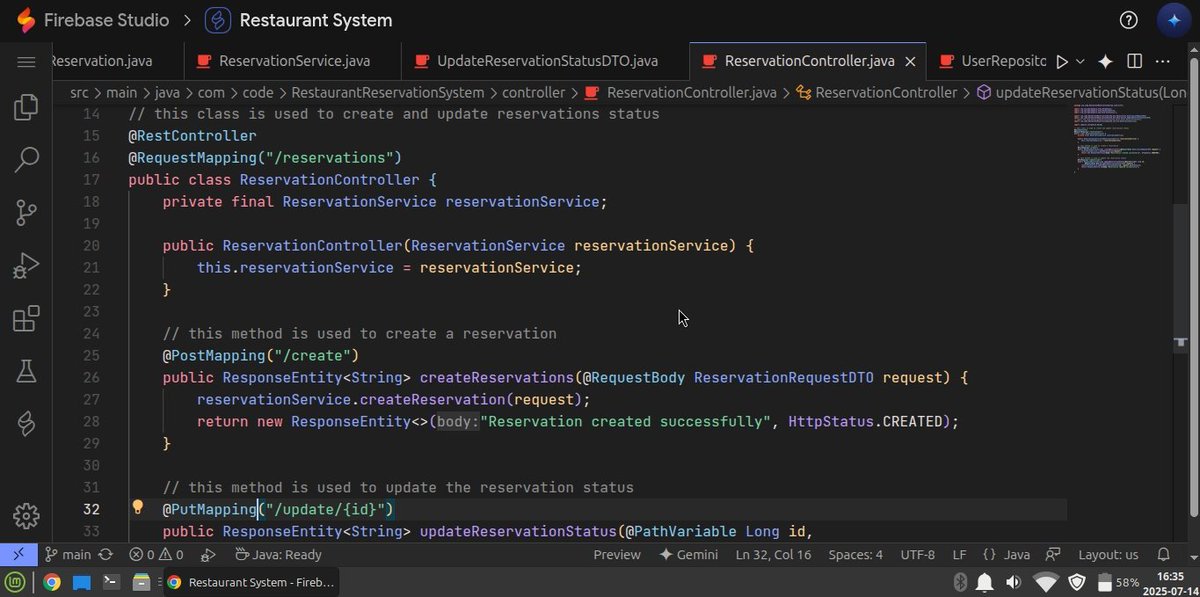The height and width of the screenshot is (597, 1200).
Task: Show errors and warnings count
Action: pos(156,554)
